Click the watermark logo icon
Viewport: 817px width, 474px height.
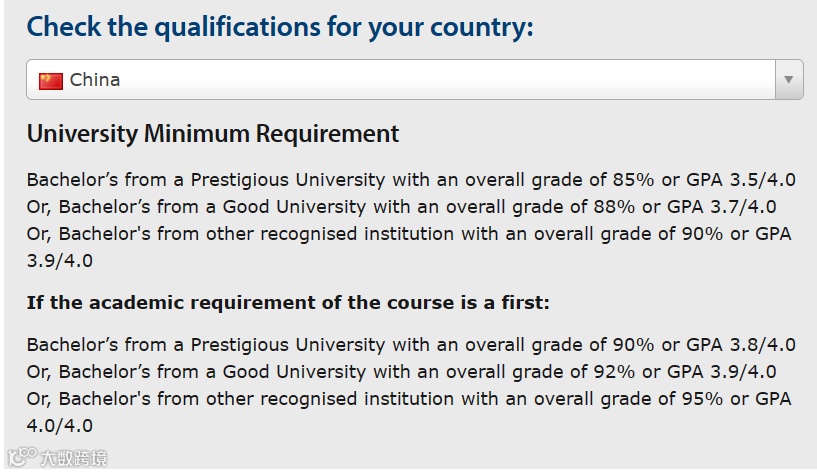tap(22, 457)
